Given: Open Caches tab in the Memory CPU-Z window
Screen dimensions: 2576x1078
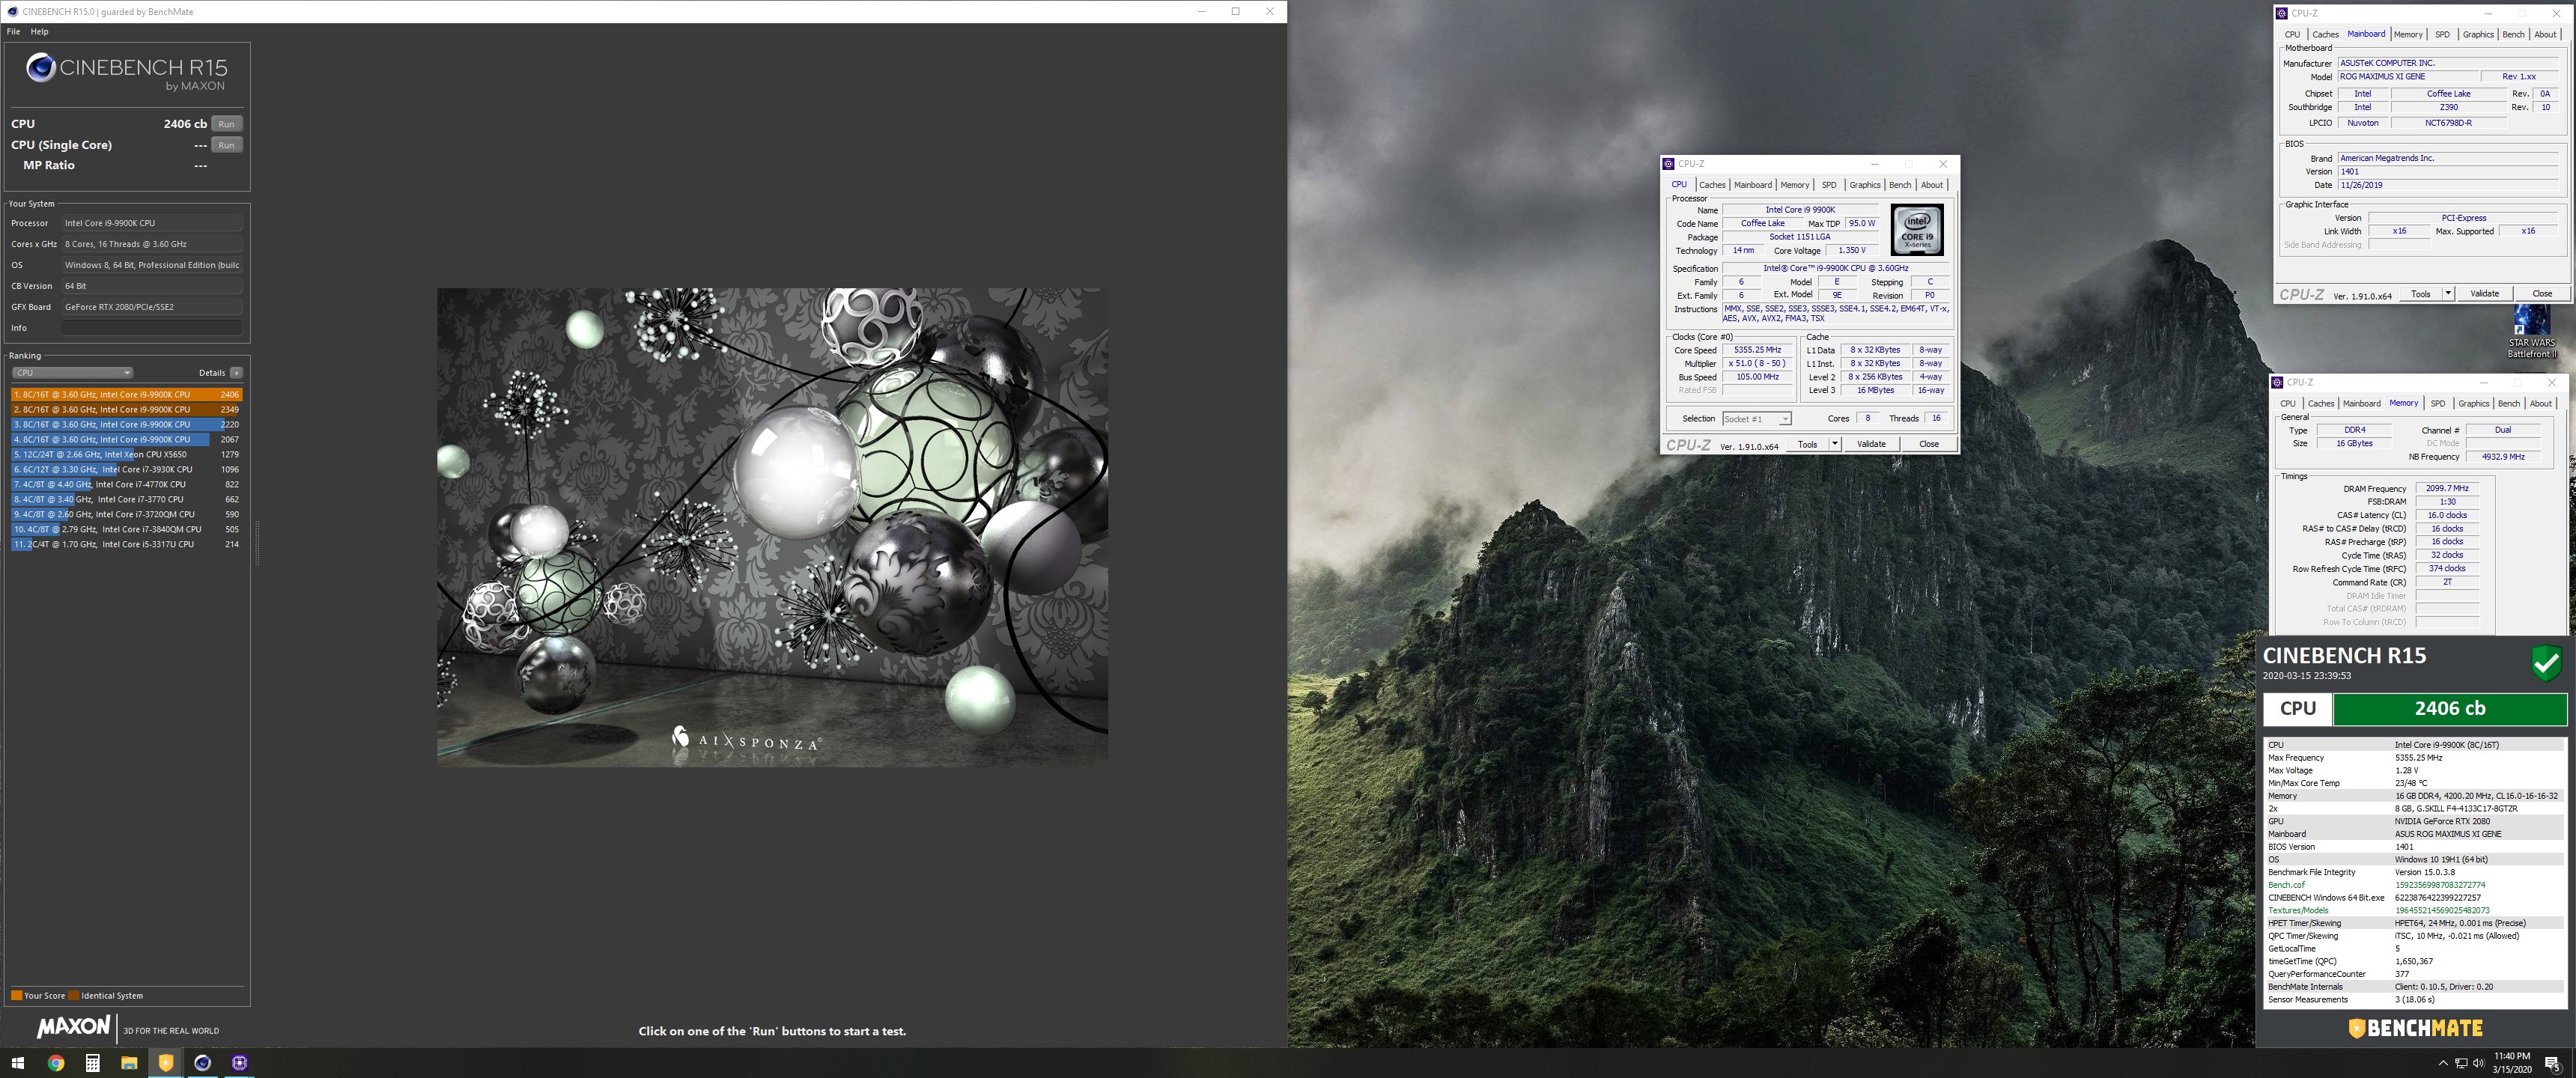Looking at the screenshot, I should (2321, 404).
